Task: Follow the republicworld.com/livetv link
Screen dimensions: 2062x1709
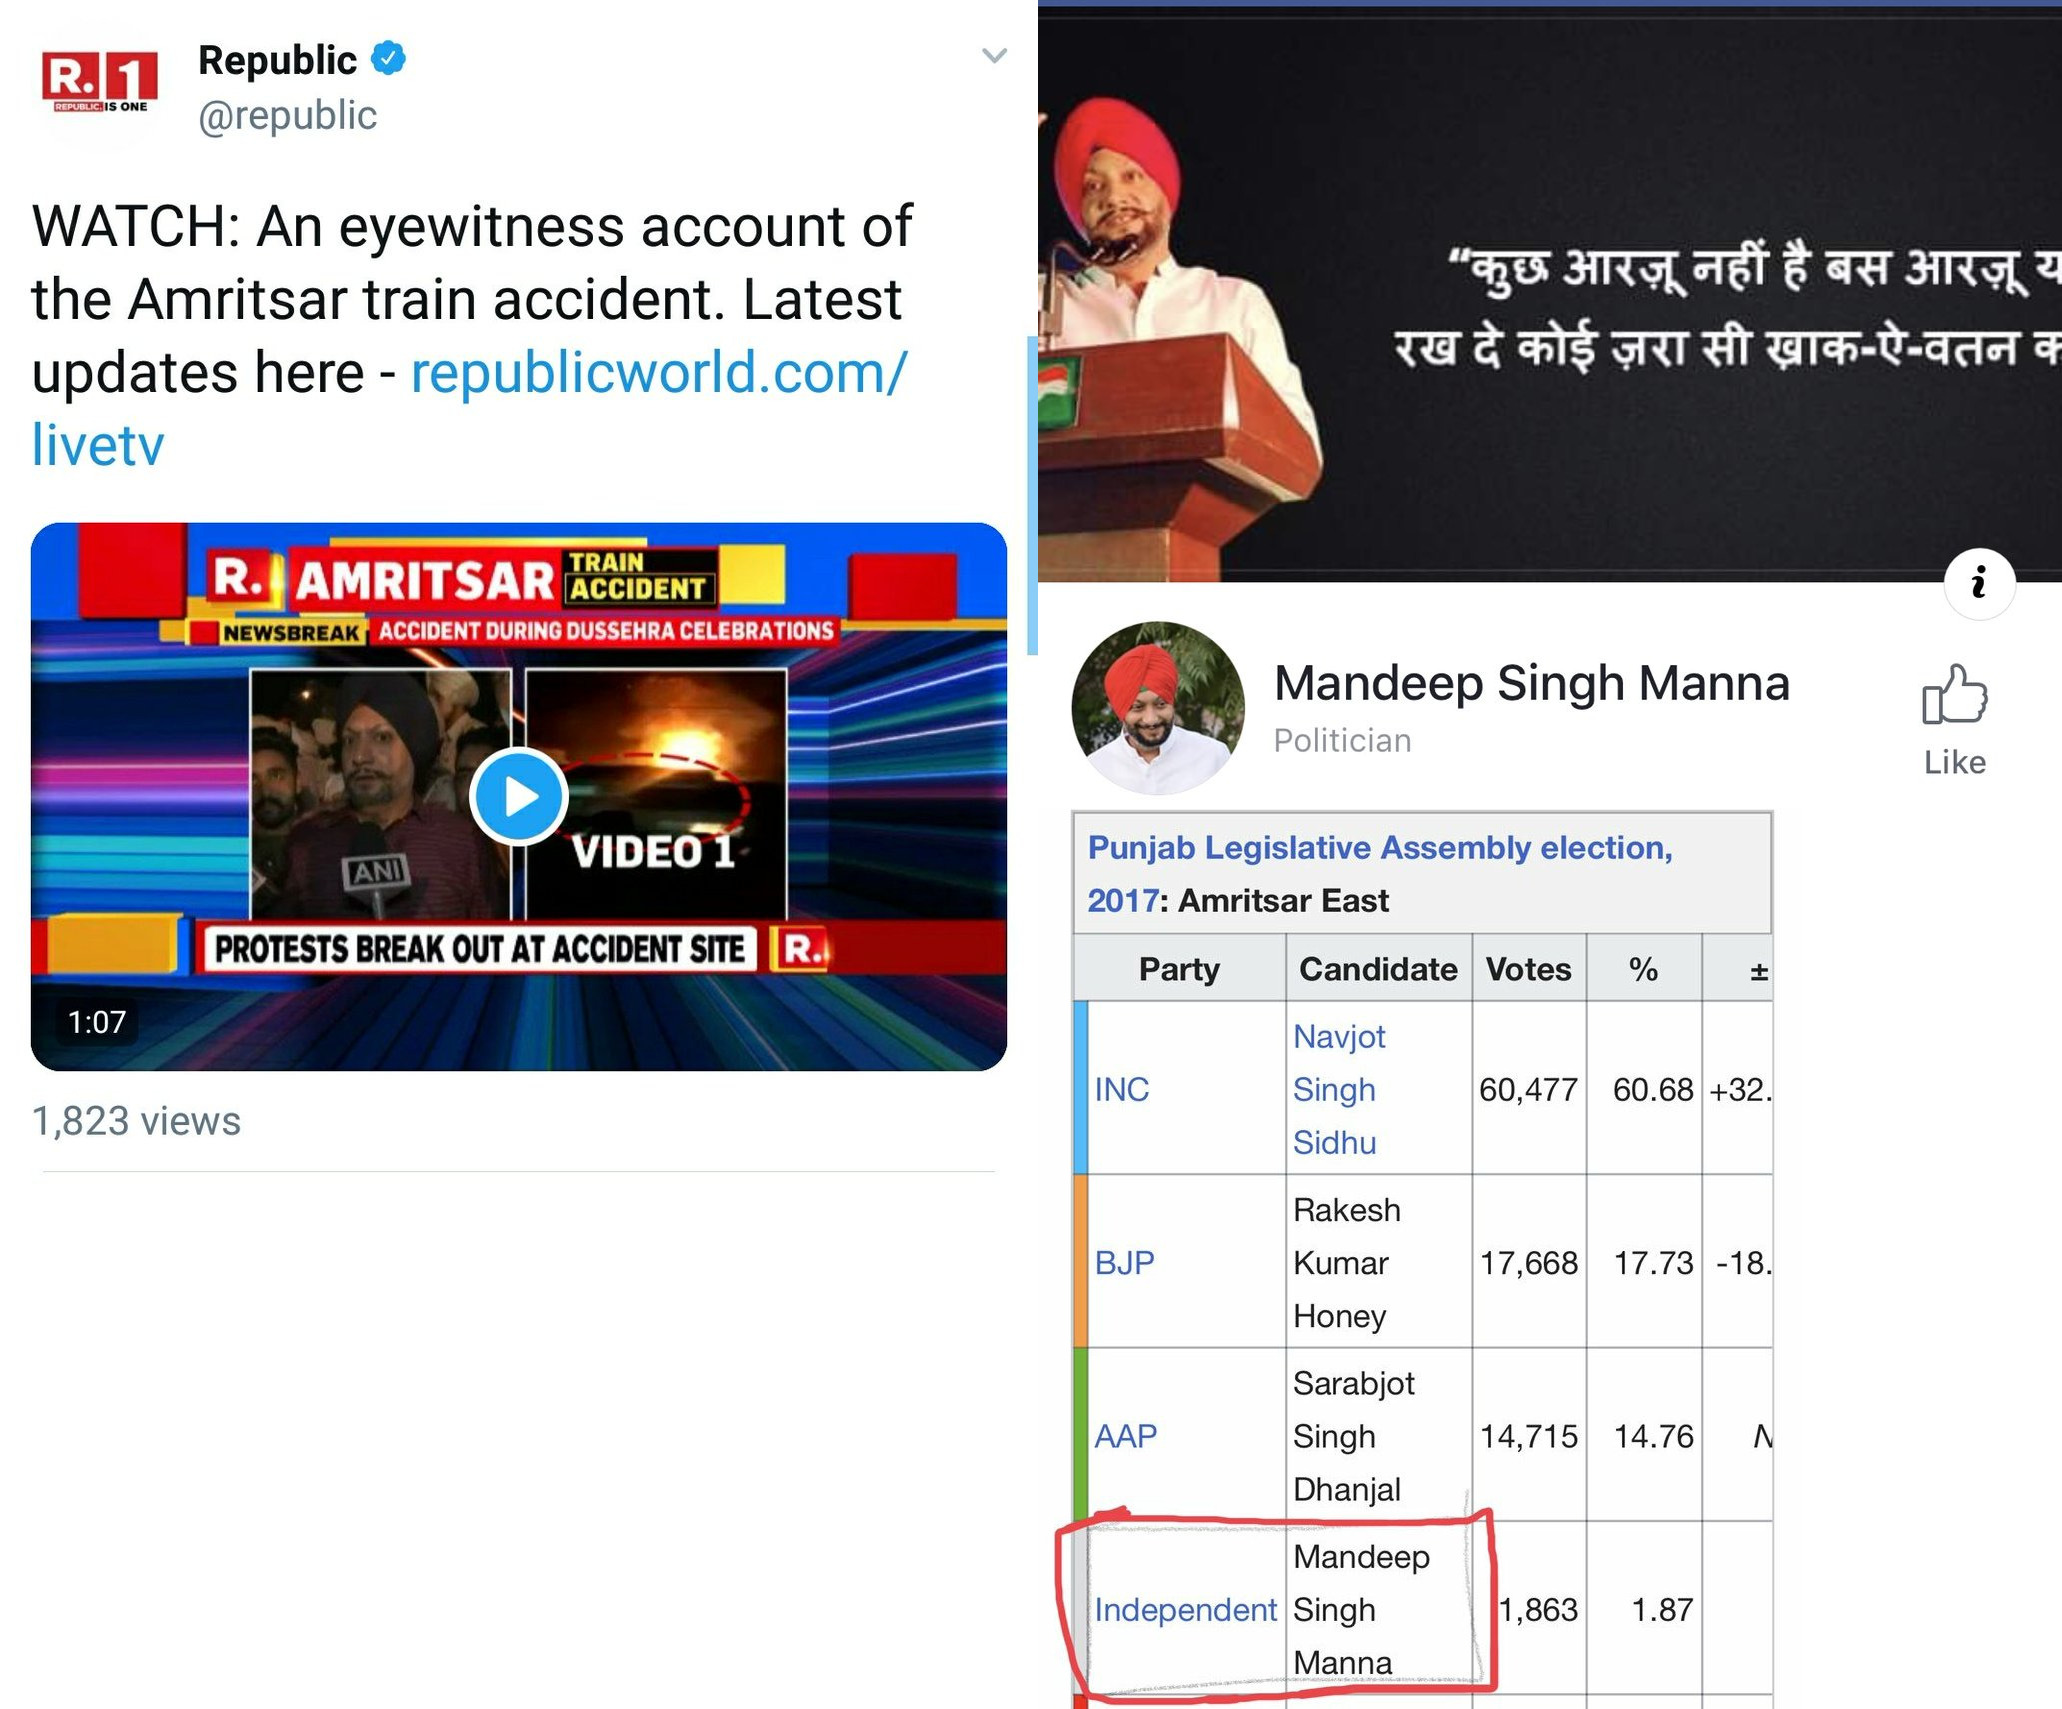Action: pyautogui.click(x=469, y=408)
